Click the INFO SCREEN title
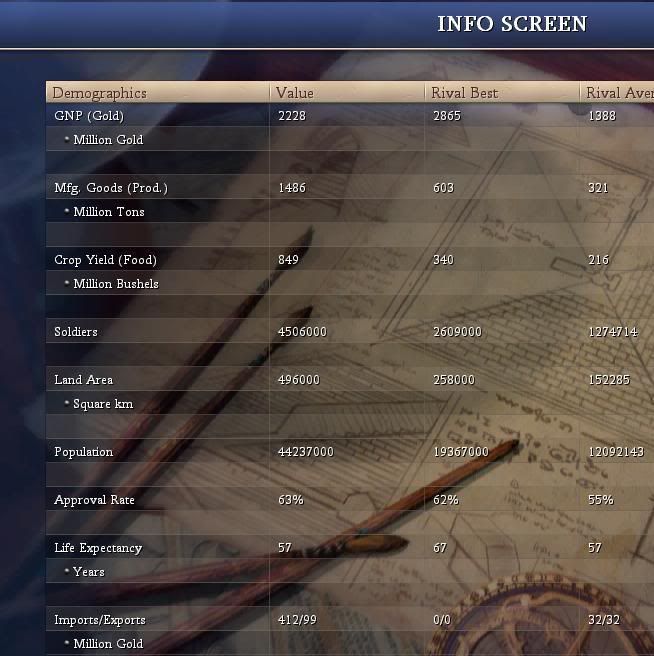The image size is (654, 656). click(x=512, y=24)
